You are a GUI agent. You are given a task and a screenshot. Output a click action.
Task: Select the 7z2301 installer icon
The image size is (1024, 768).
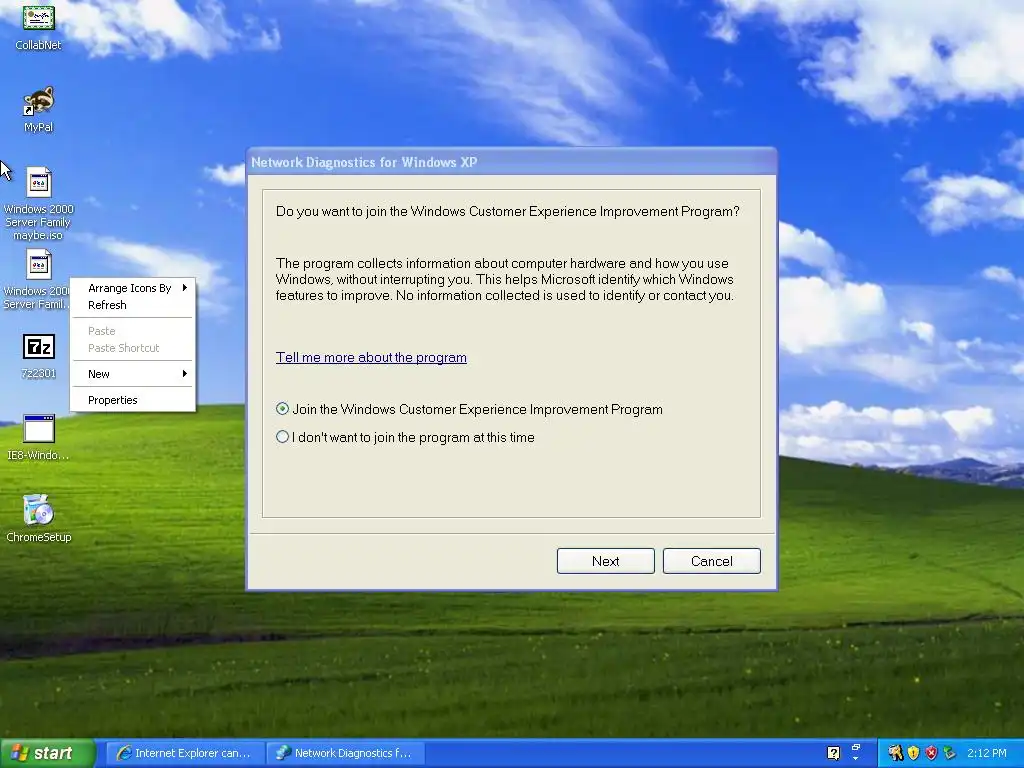[x=39, y=356]
